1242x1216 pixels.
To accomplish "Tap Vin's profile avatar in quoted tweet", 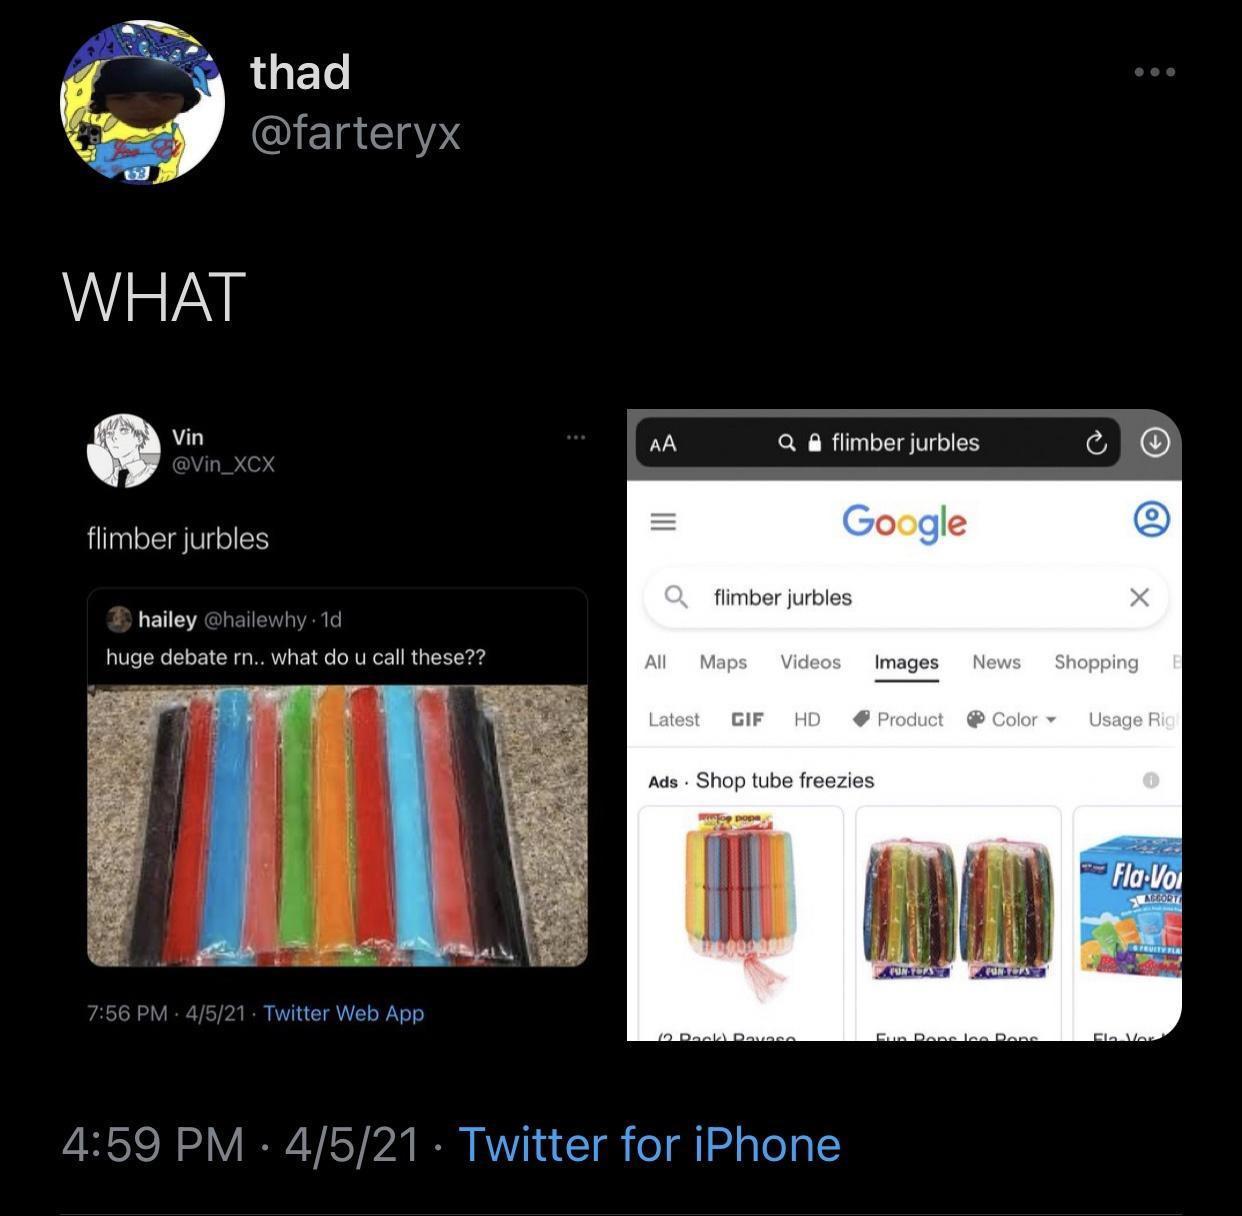I will [124, 450].
